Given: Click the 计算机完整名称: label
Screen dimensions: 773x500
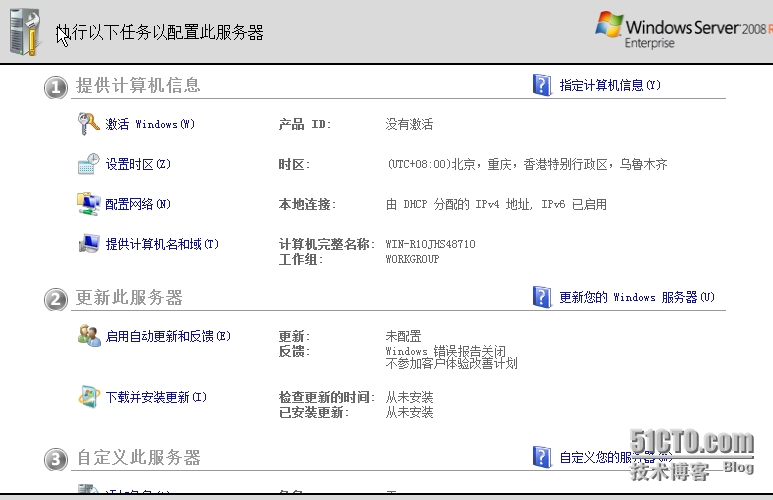Looking at the screenshot, I should click(327, 244).
